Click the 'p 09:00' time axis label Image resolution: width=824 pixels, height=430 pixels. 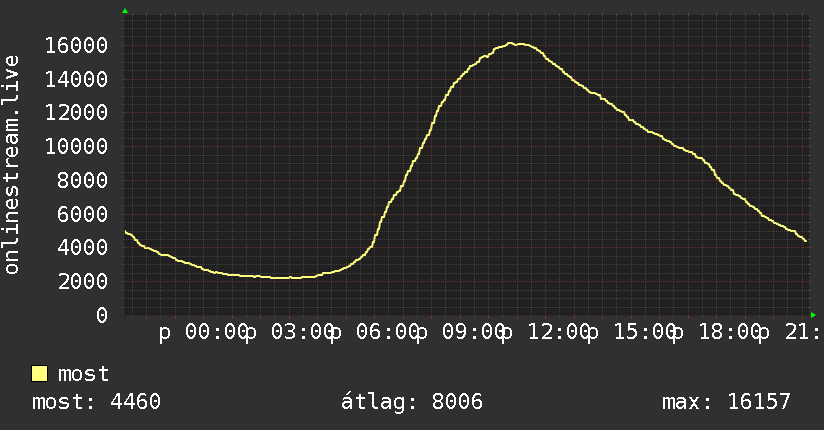click(x=460, y=333)
